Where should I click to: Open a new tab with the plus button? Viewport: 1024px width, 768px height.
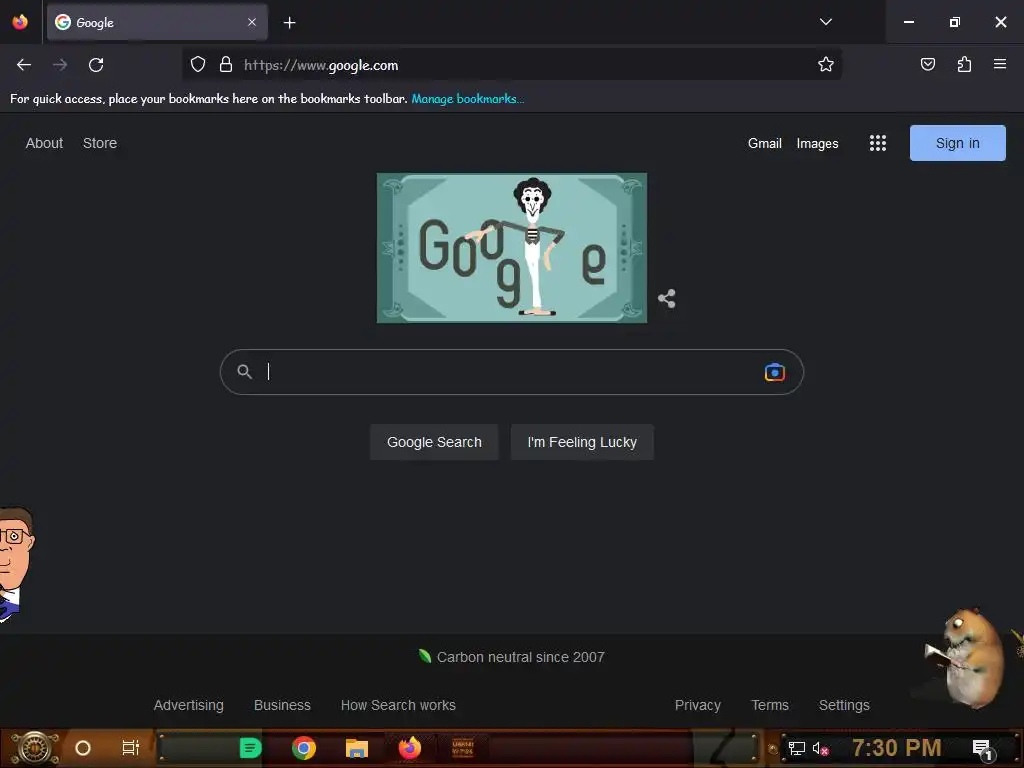click(x=289, y=23)
